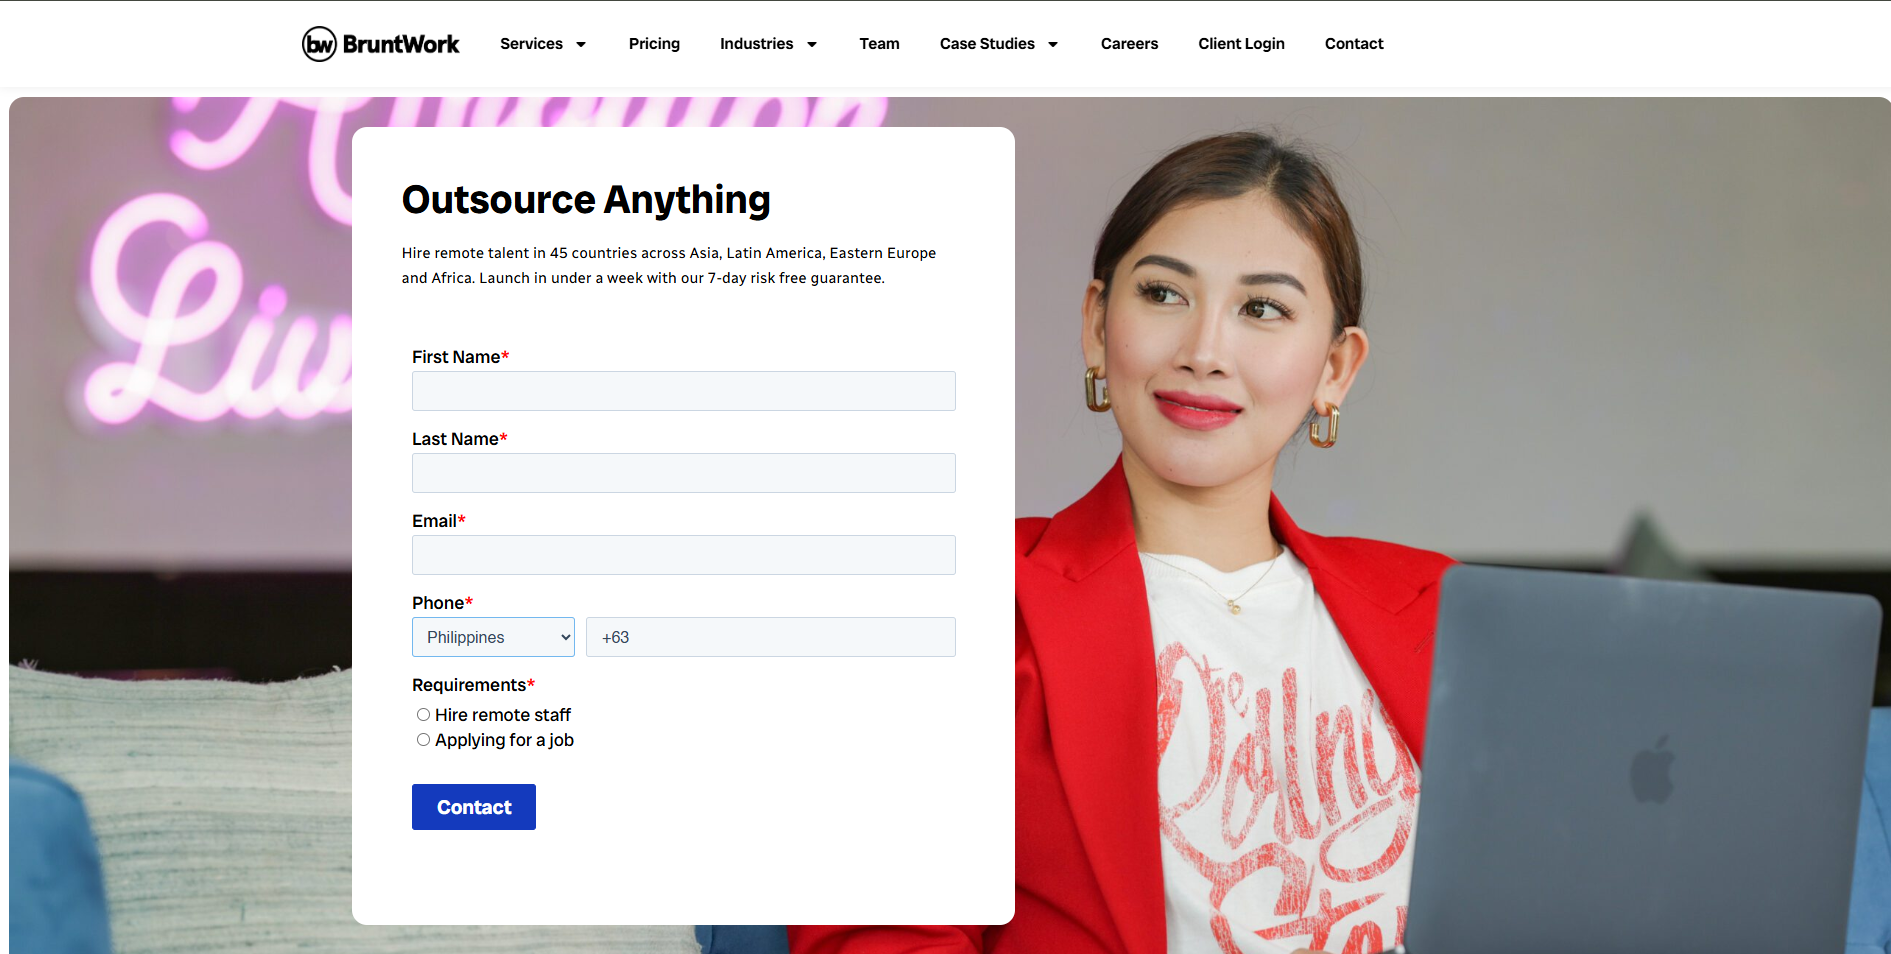The height and width of the screenshot is (954, 1891).
Task: Focus the First Name input field
Action: click(x=684, y=391)
